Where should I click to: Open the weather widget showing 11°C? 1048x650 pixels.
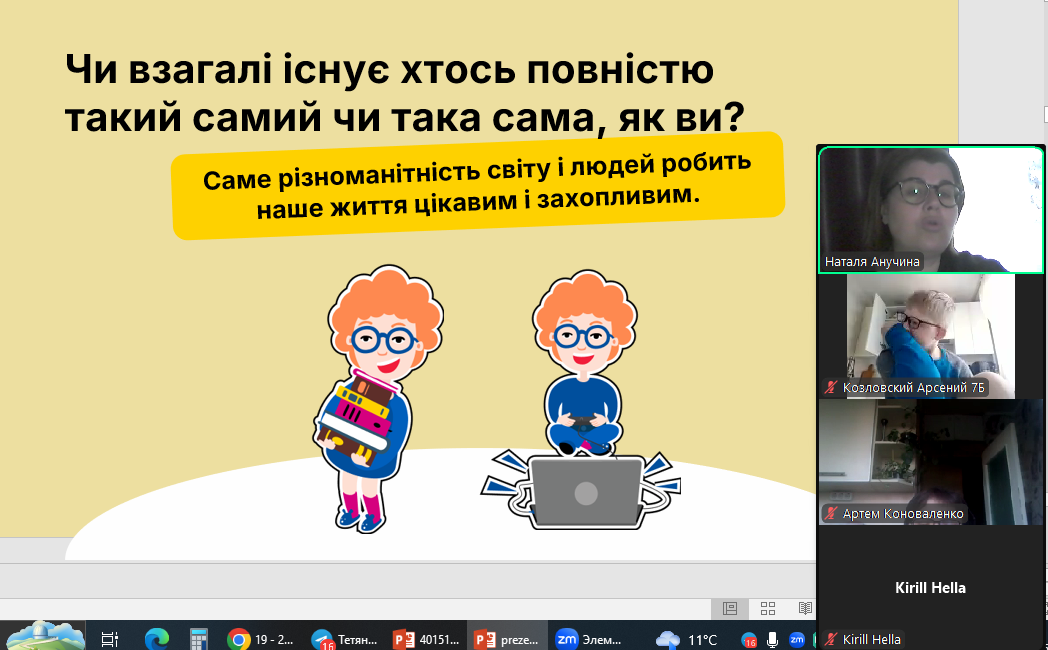point(686,639)
